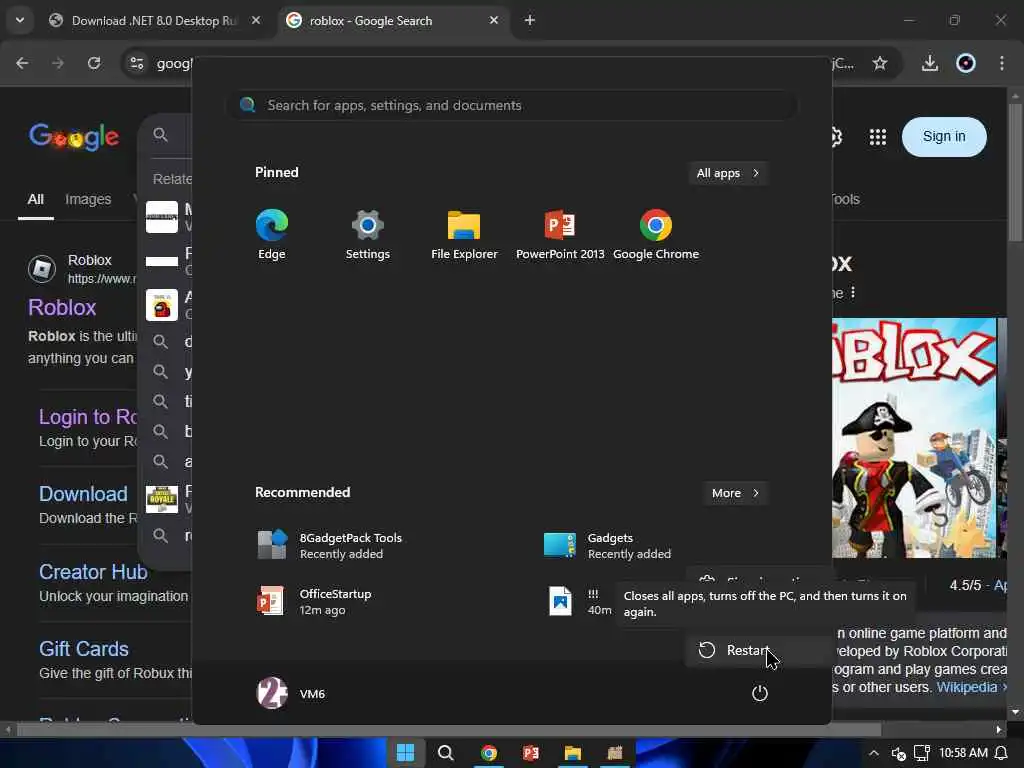
Task: Open the tab search dropdown in Chrome
Action: (20, 20)
